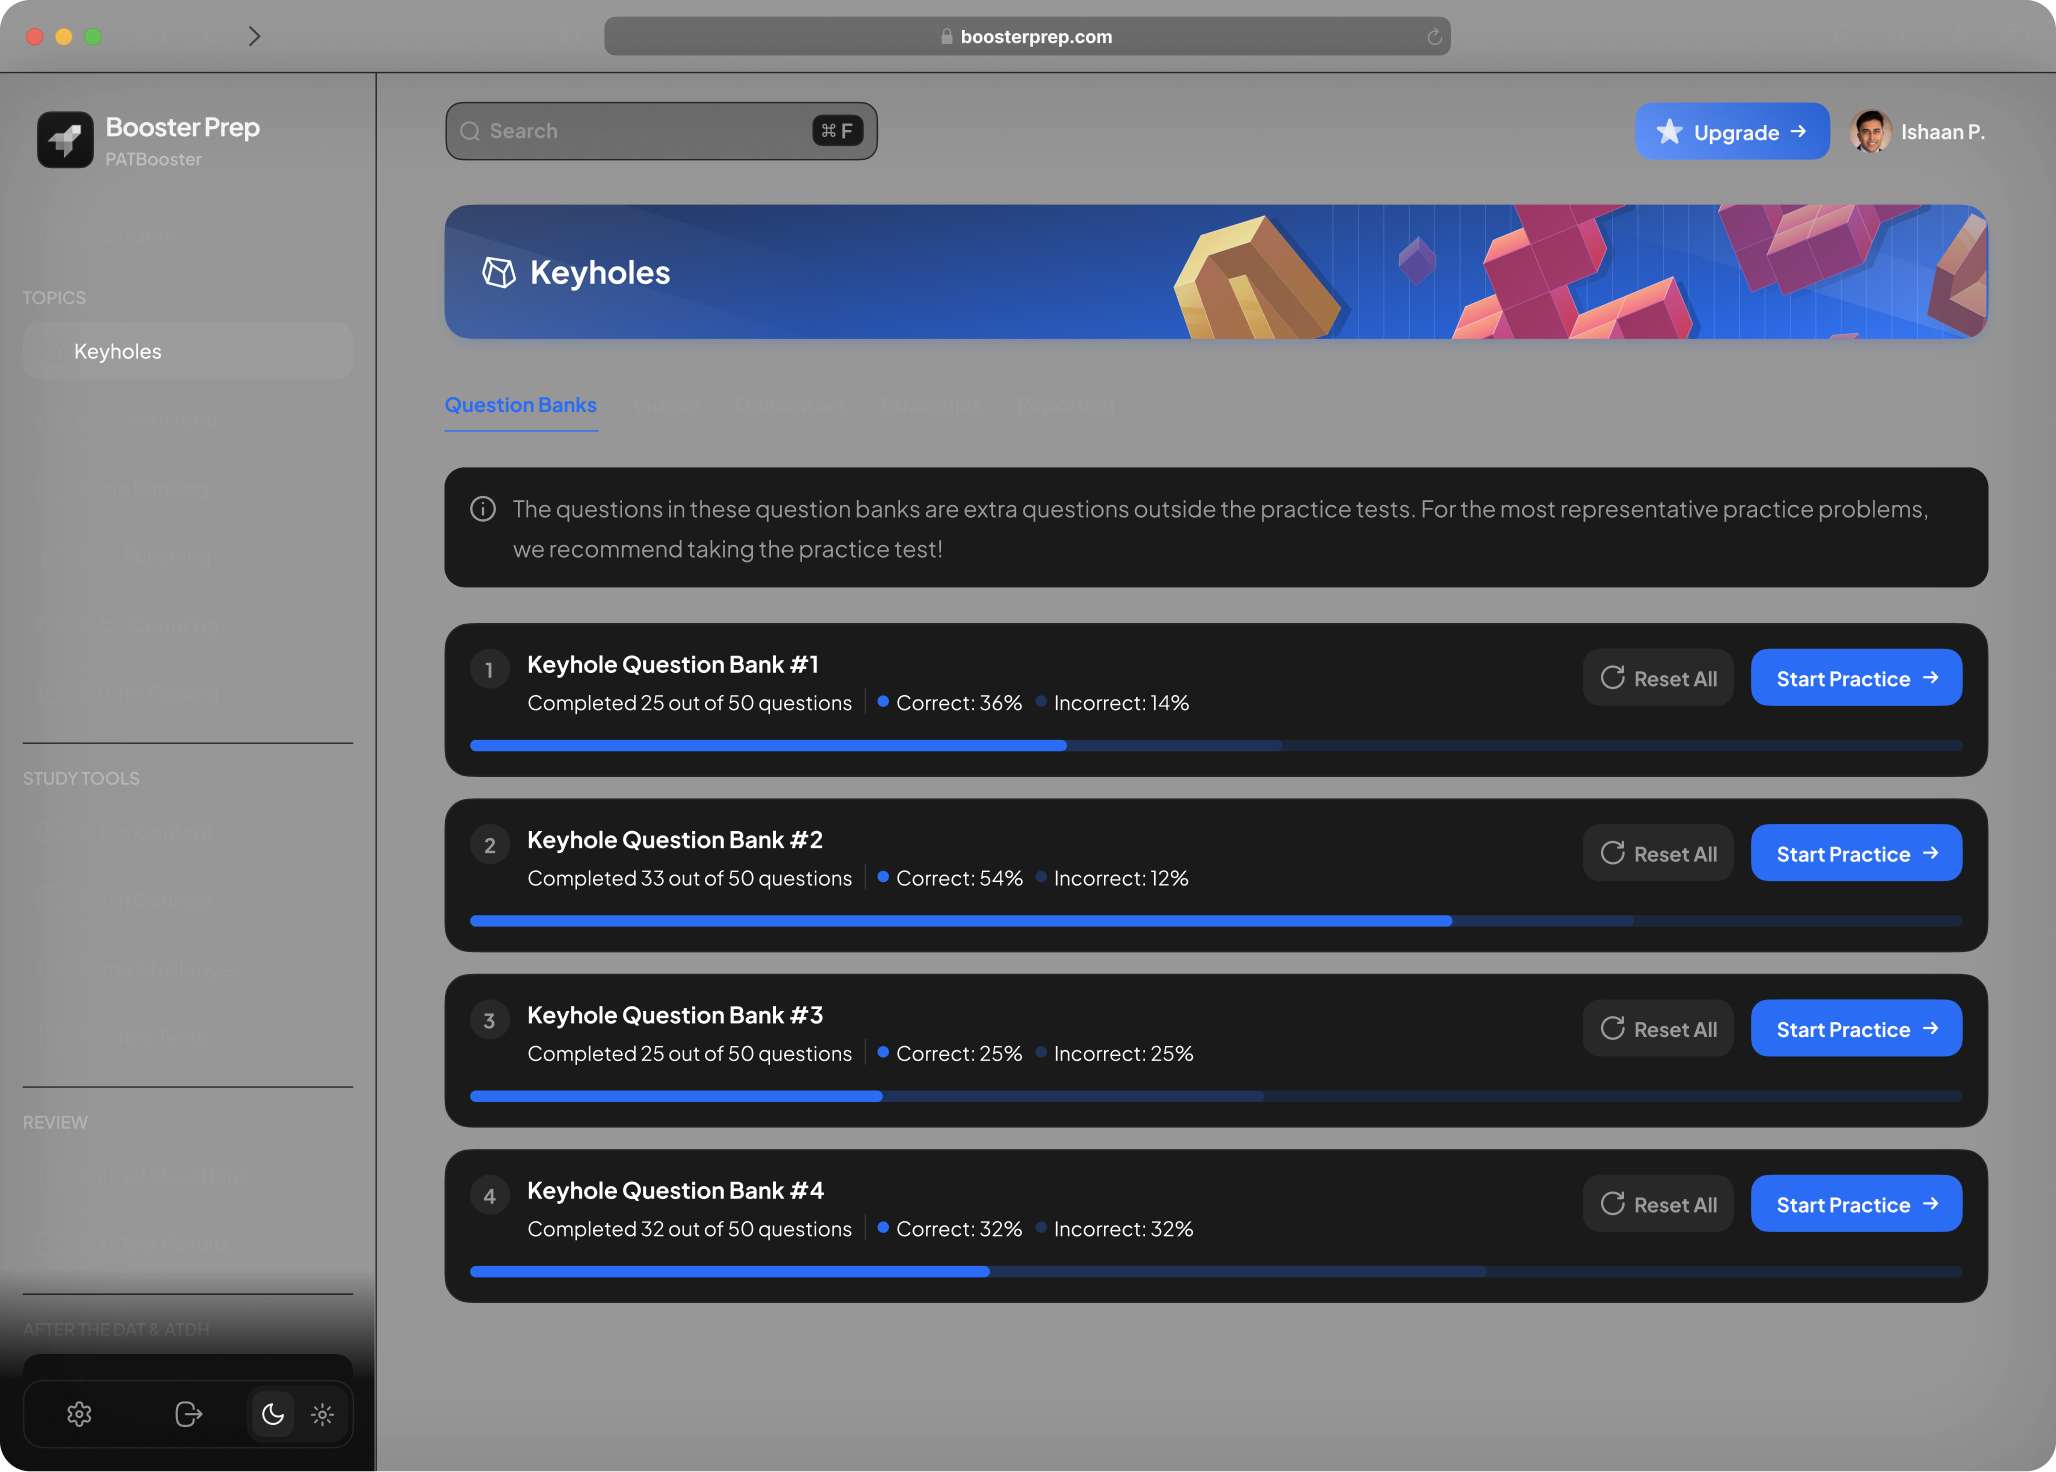The height and width of the screenshot is (1472, 2056).
Task: Click the logout icon in sidebar footer
Action: click(188, 1413)
